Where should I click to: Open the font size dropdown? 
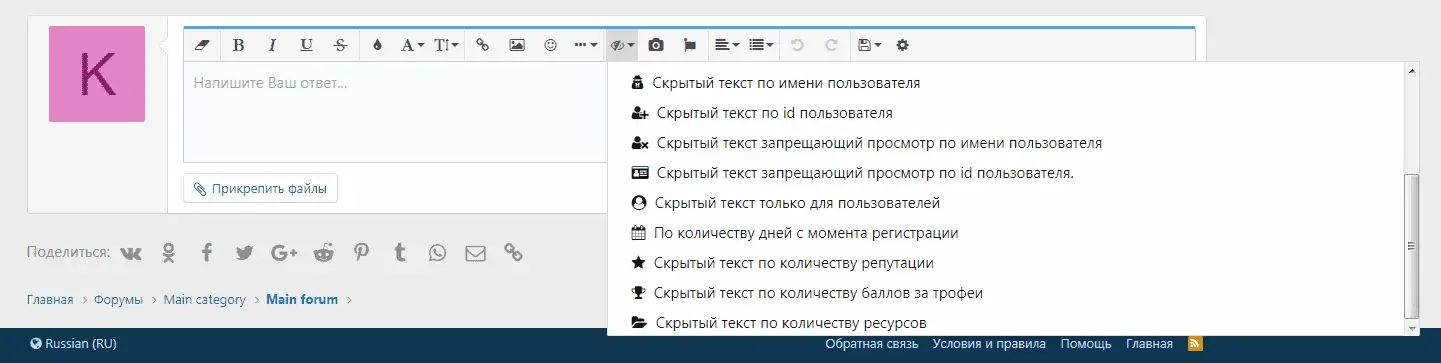click(447, 45)
